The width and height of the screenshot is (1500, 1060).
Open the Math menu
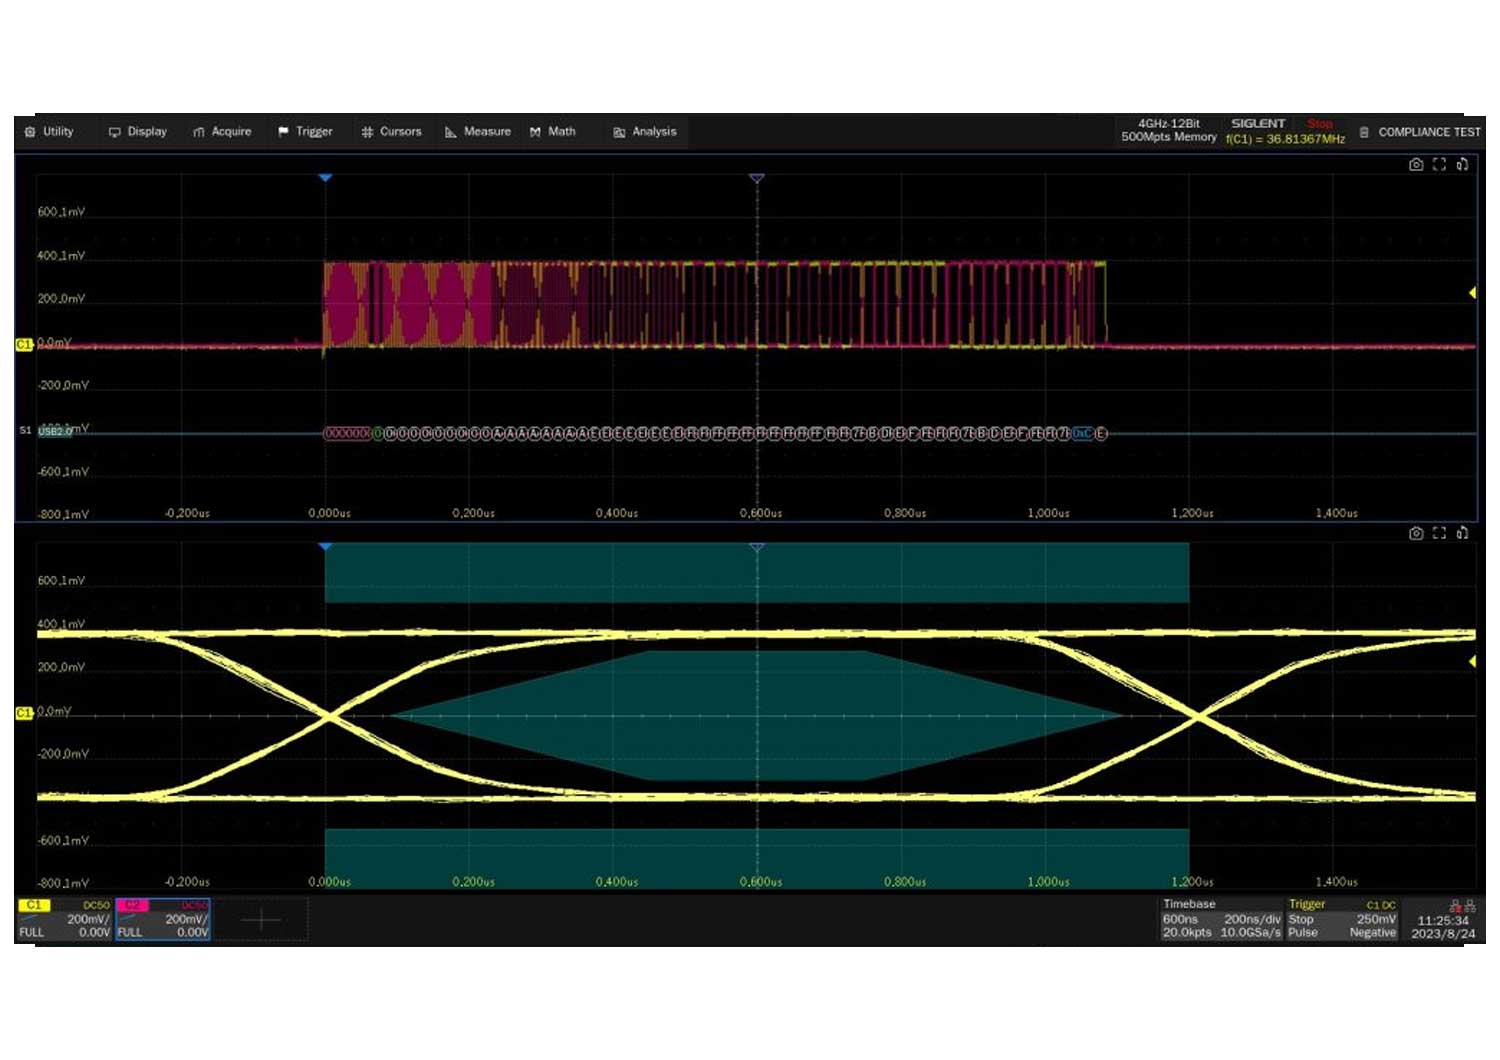point(553,132)
